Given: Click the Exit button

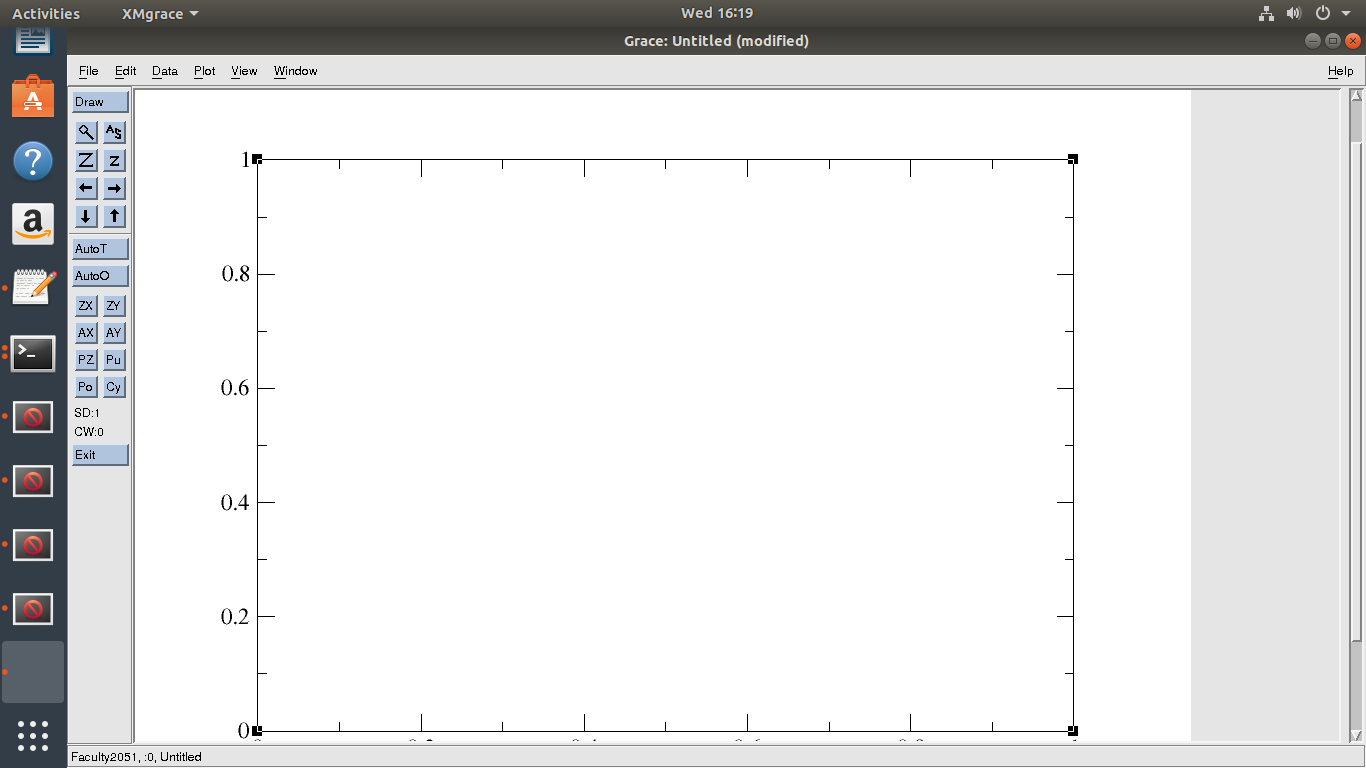Looking at the screenshot, I should click(x=100, y=455).
